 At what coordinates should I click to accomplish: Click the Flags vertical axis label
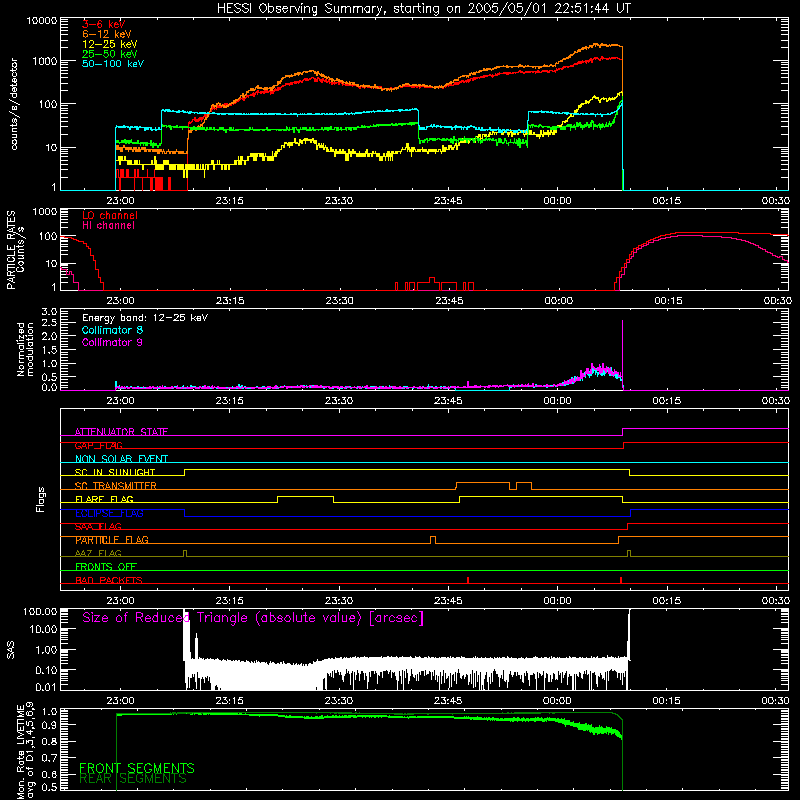(41, 499)
